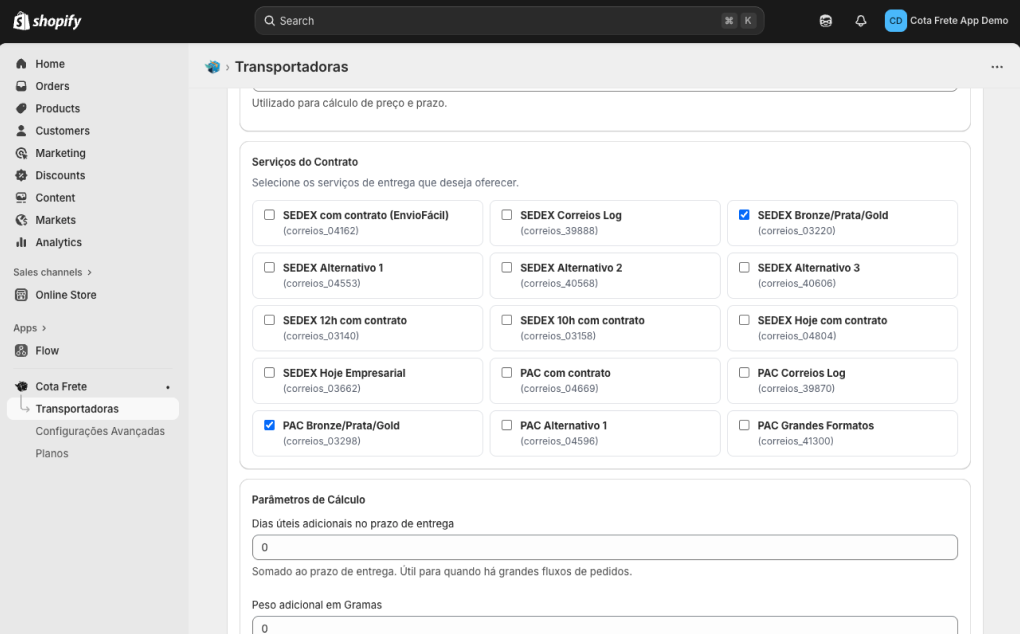The height and width of the screenshot is (634, 1020).
Task: Open the three-dot page options menu
Action: (x=996, y=67)
